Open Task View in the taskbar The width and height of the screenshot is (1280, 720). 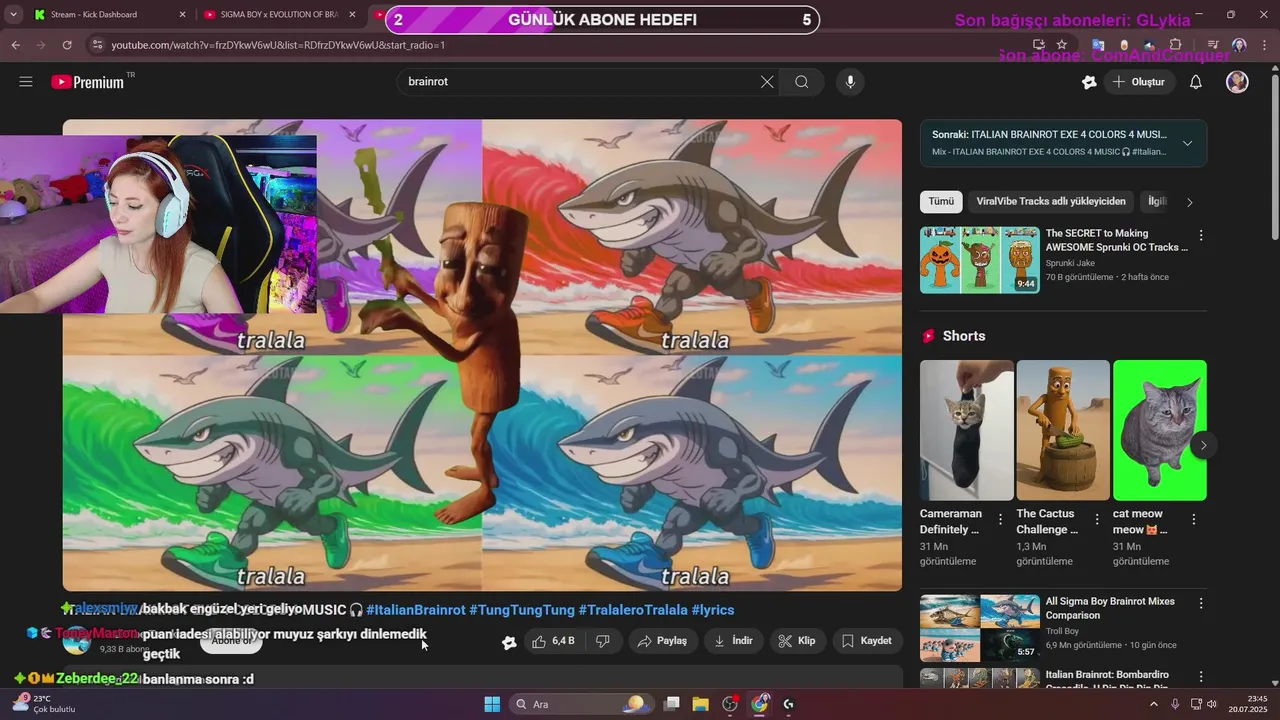click(x=672, y=704)
